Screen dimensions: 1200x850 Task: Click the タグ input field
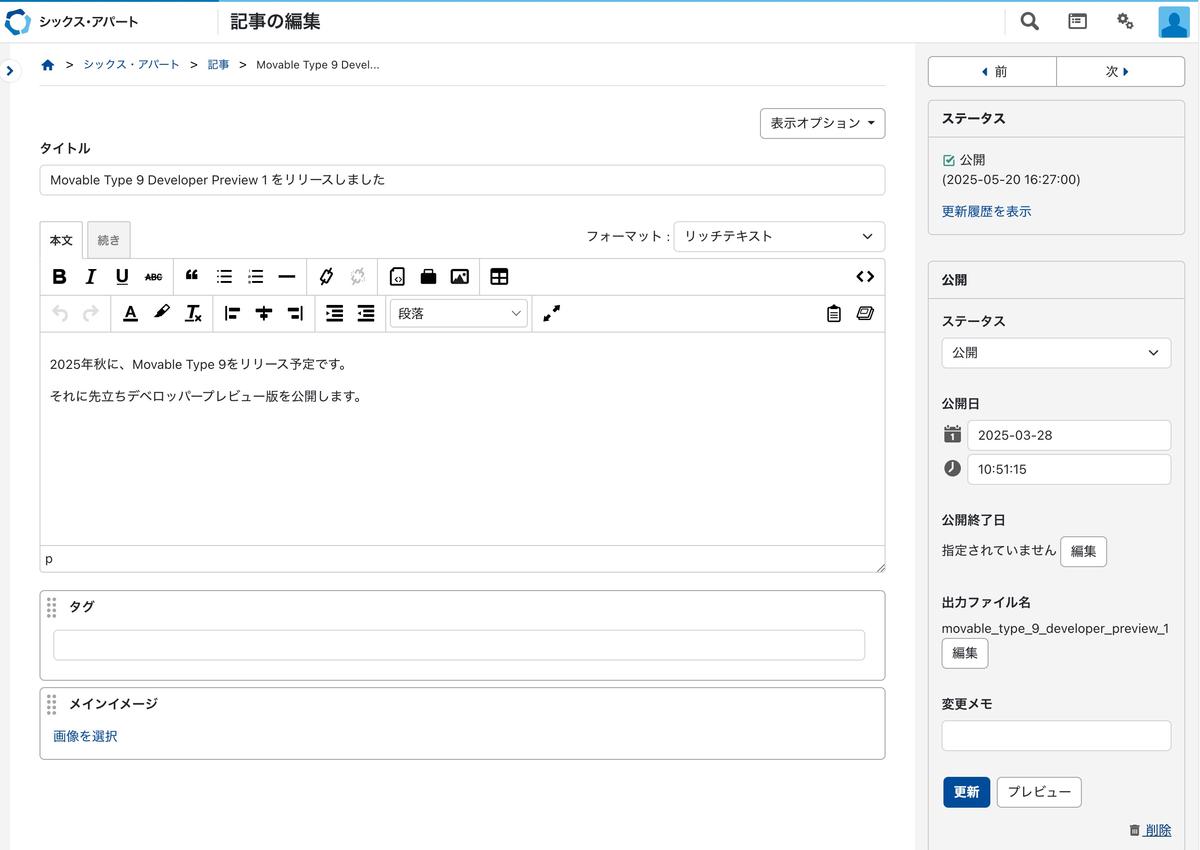(x=459, y=645)
